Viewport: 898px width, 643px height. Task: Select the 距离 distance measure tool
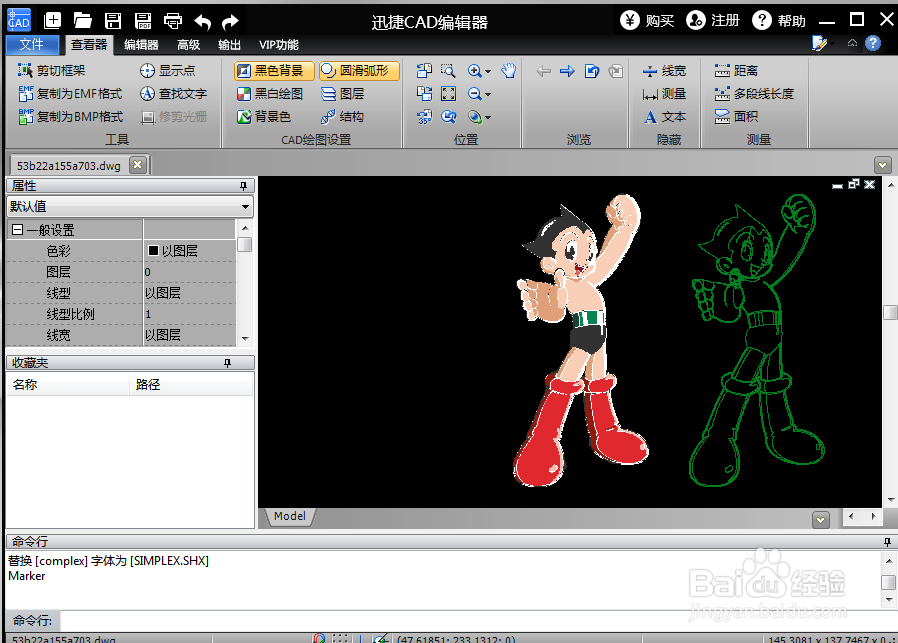(x=736, y=70)
